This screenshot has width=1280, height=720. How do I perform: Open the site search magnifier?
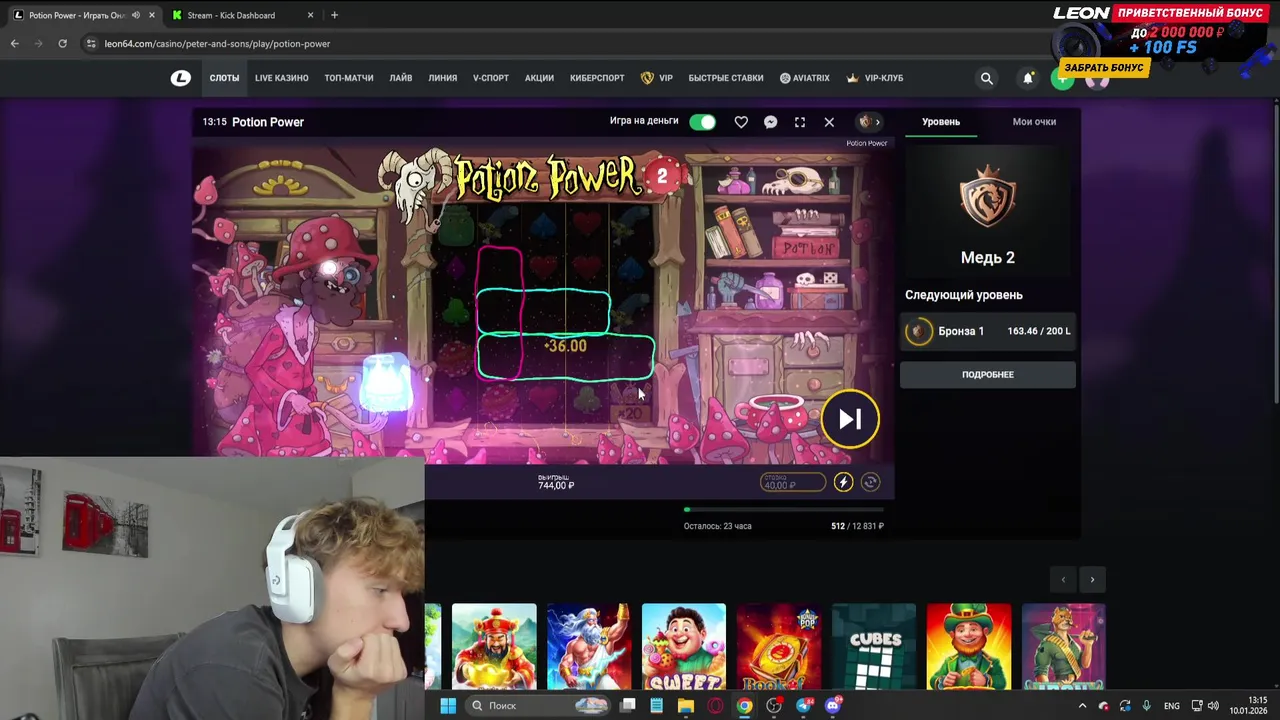[x=987, y=78]
